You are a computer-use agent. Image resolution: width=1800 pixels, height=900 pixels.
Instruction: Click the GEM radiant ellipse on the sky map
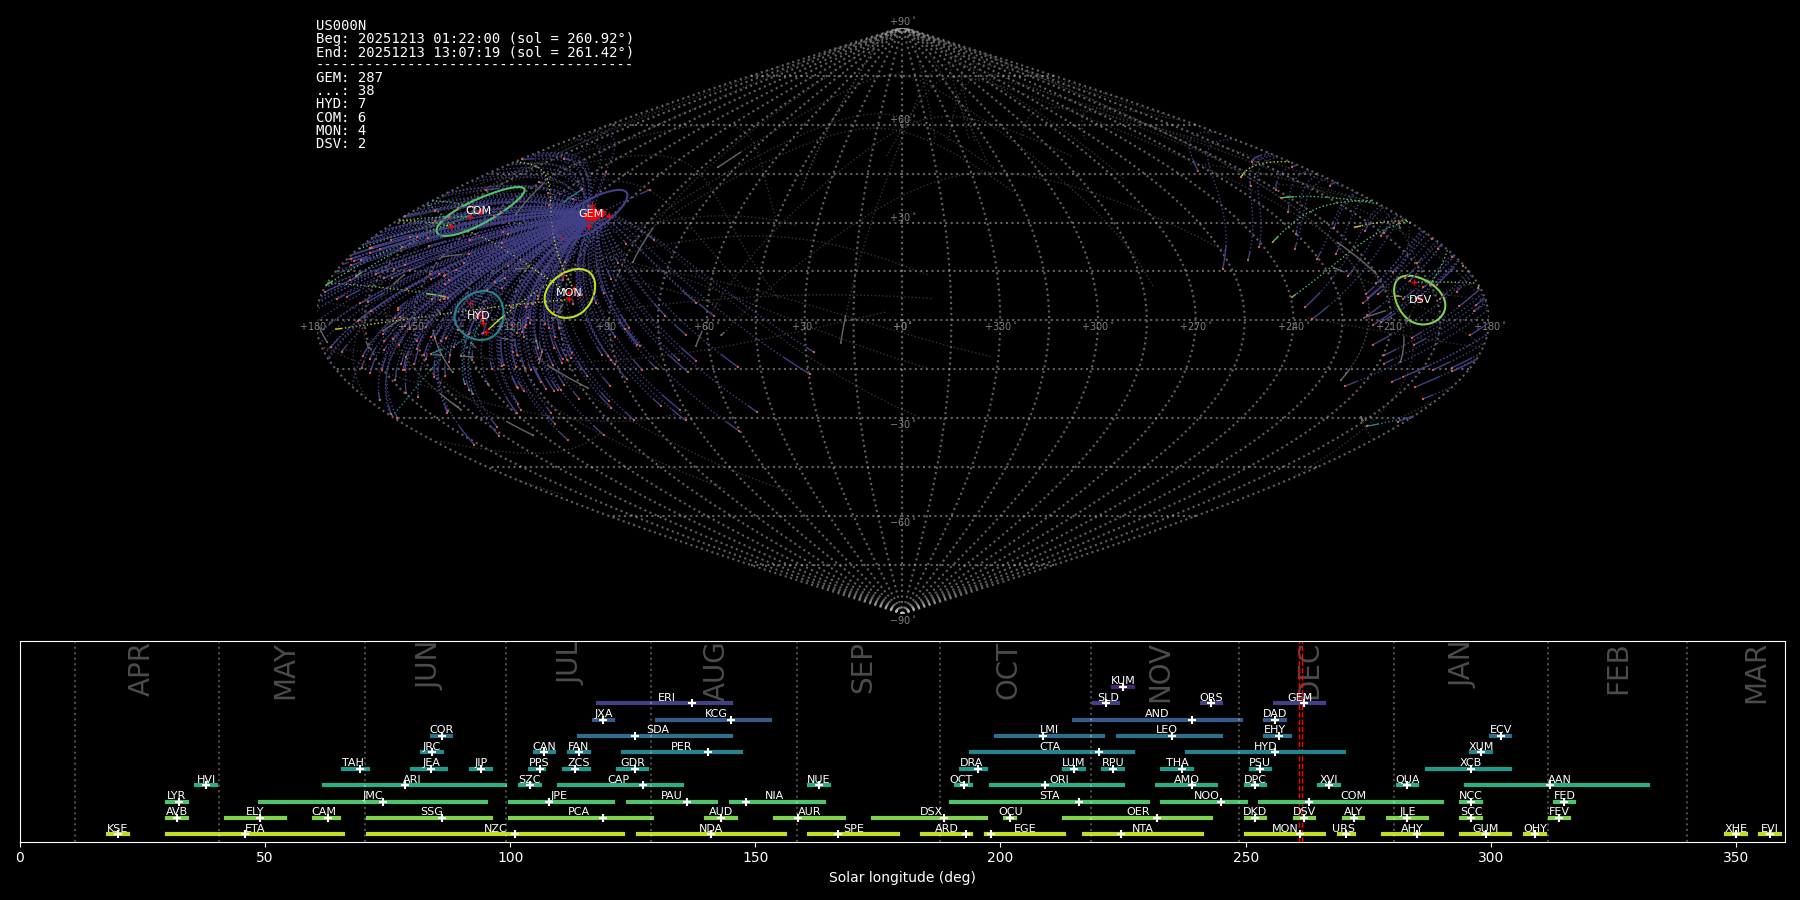point(603,208)
